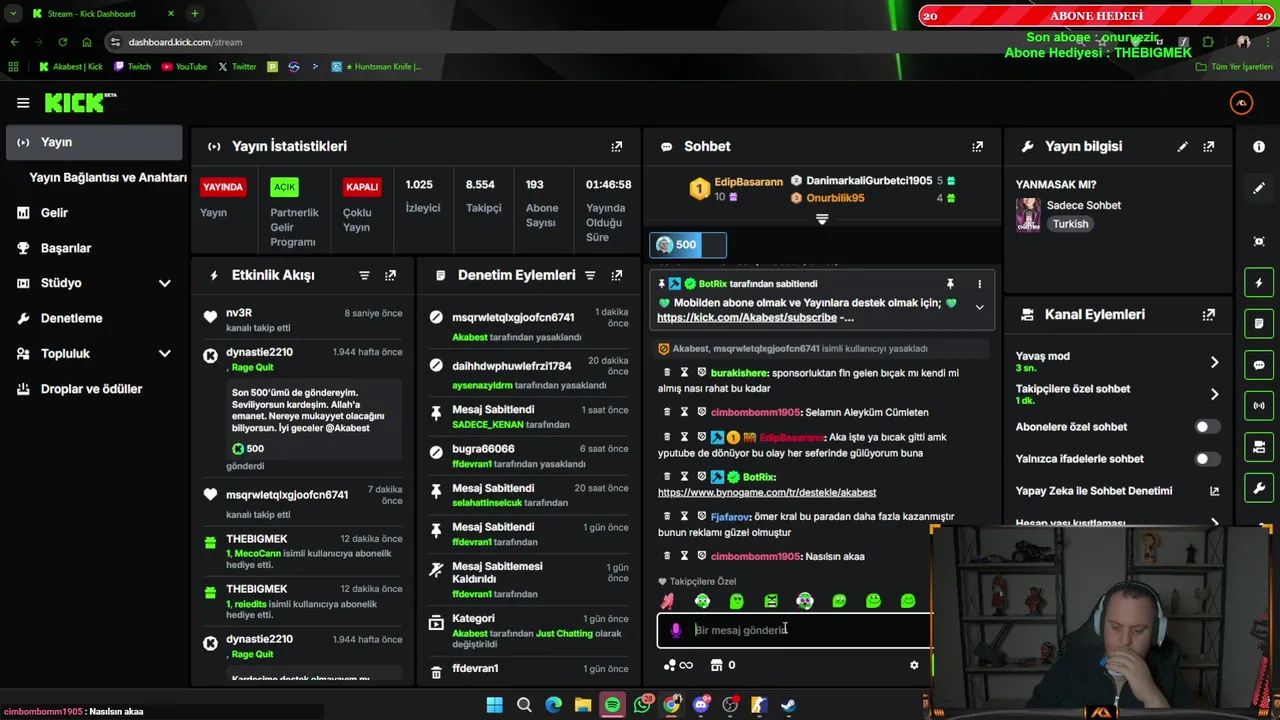Open Droplar ve ödüller page
The image size is (1280, 720).
[x=92, y=389]
